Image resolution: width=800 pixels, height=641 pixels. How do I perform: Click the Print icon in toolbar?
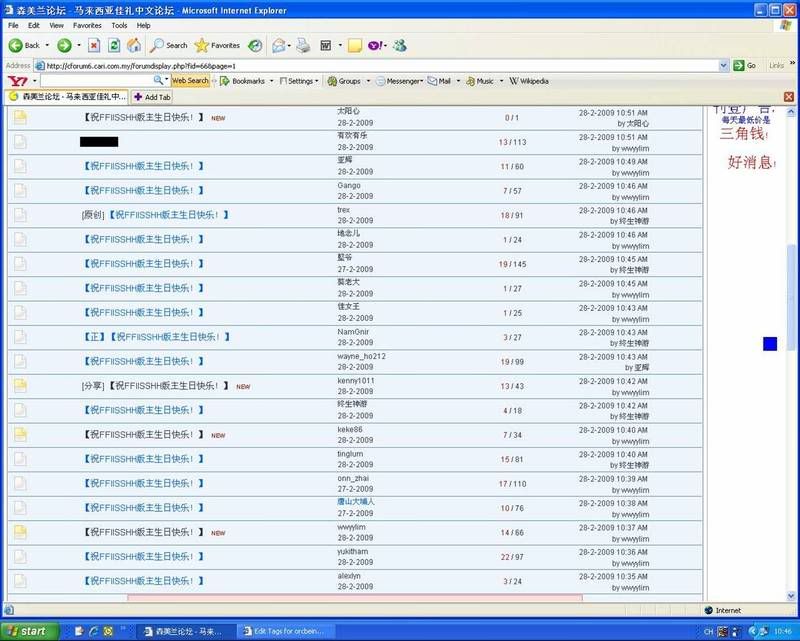pos(303,45)
